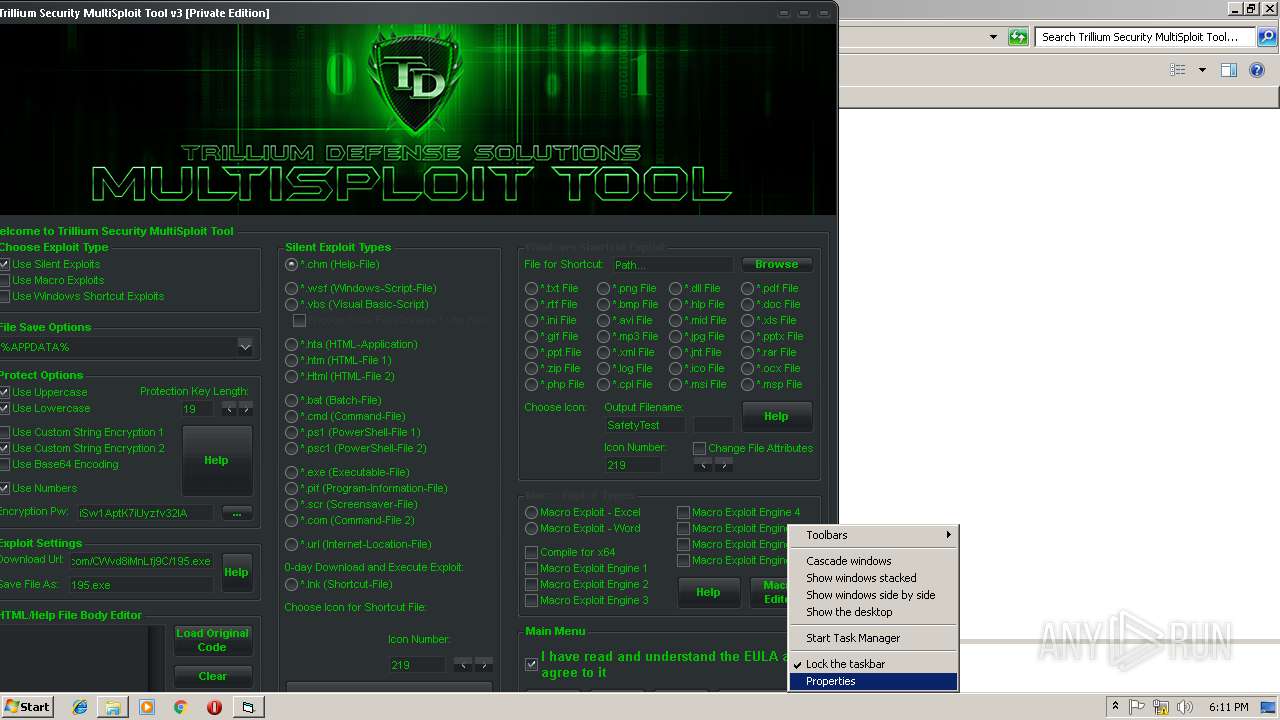Open Windows Explorer folder icon in taskbar
1280x720 pixels.
pyautogui.click(x=113, y=707)
